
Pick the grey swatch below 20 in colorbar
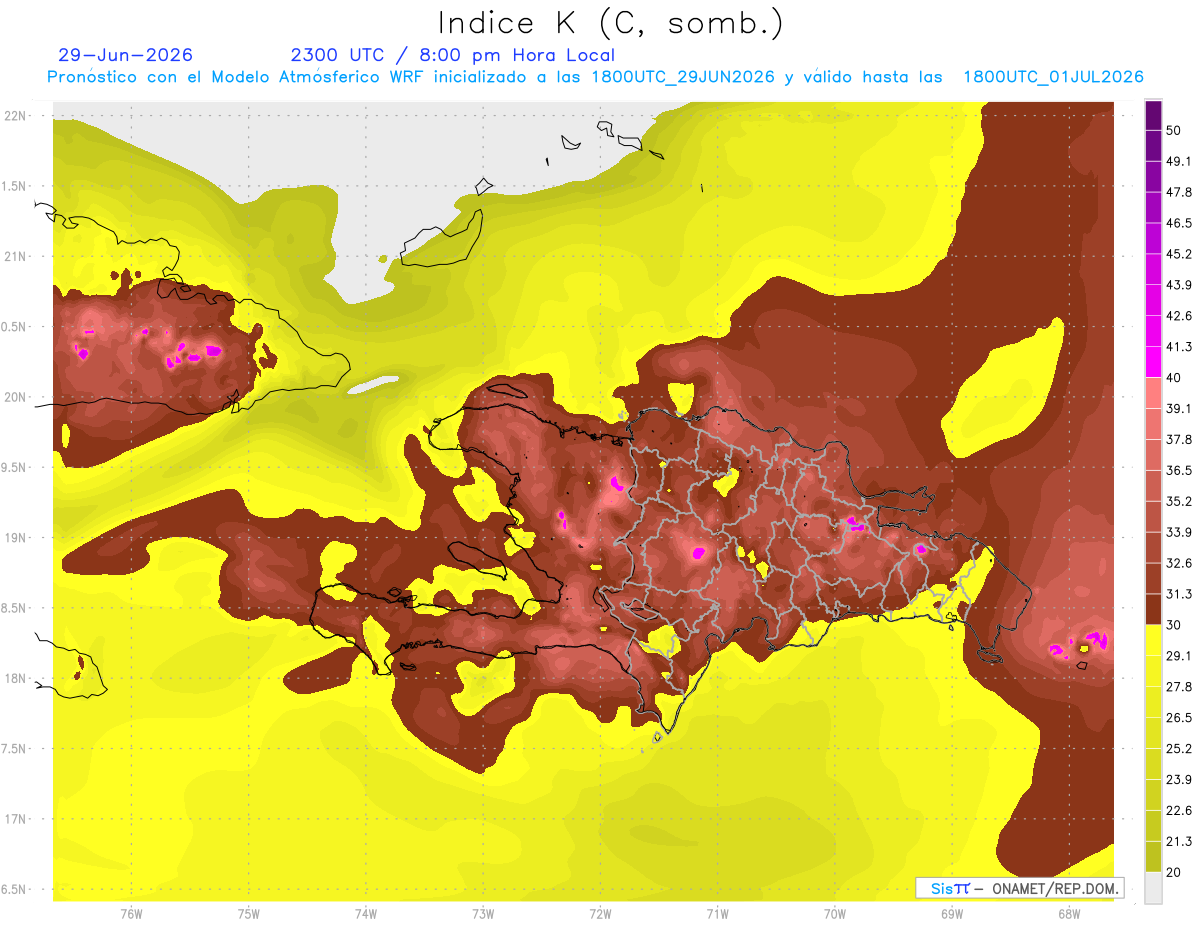pos(1153,888)
